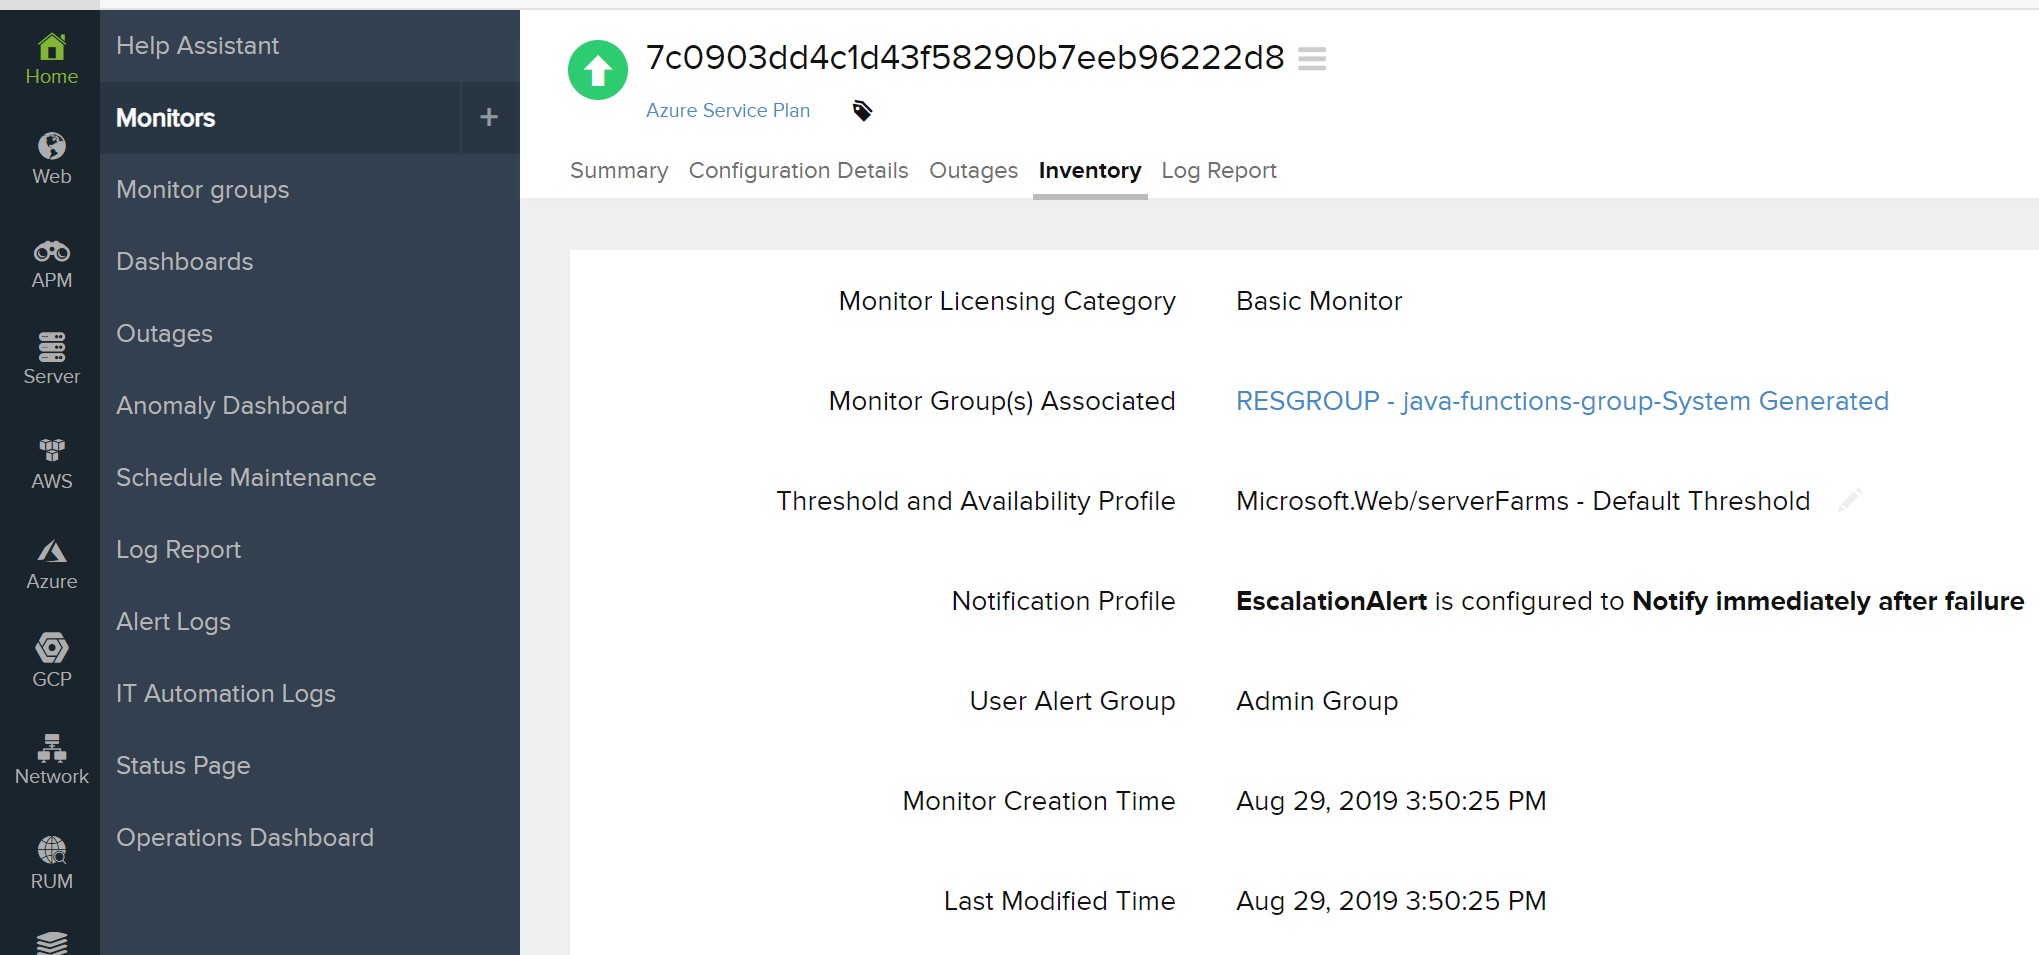Open IT Automation Logs

pyautogui.click(x=225, y=694)
